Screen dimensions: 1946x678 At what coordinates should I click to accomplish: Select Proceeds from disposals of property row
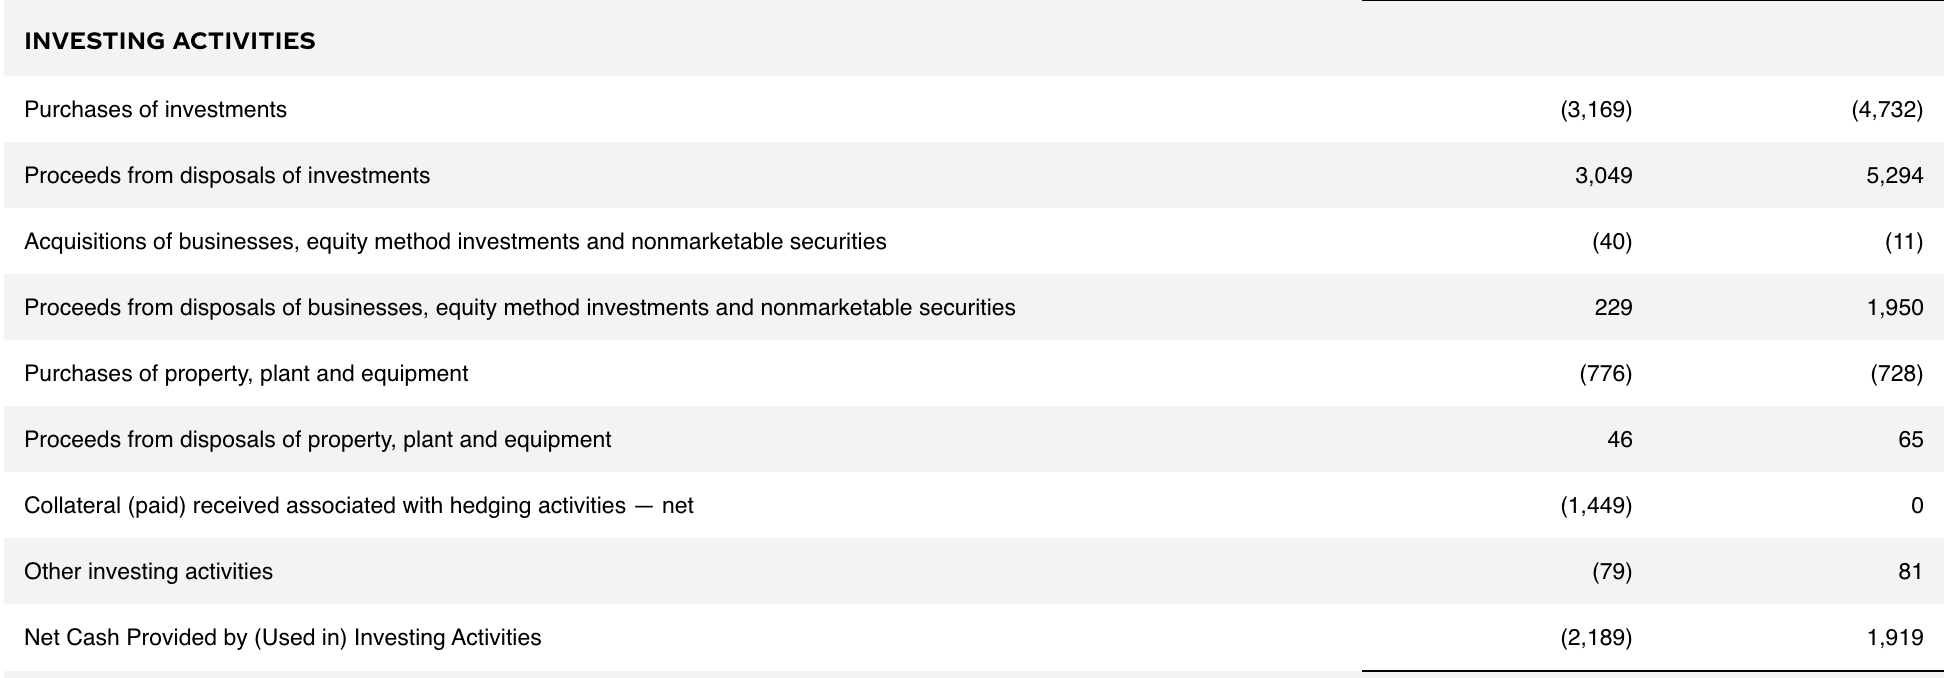click(x=974, y=439)
